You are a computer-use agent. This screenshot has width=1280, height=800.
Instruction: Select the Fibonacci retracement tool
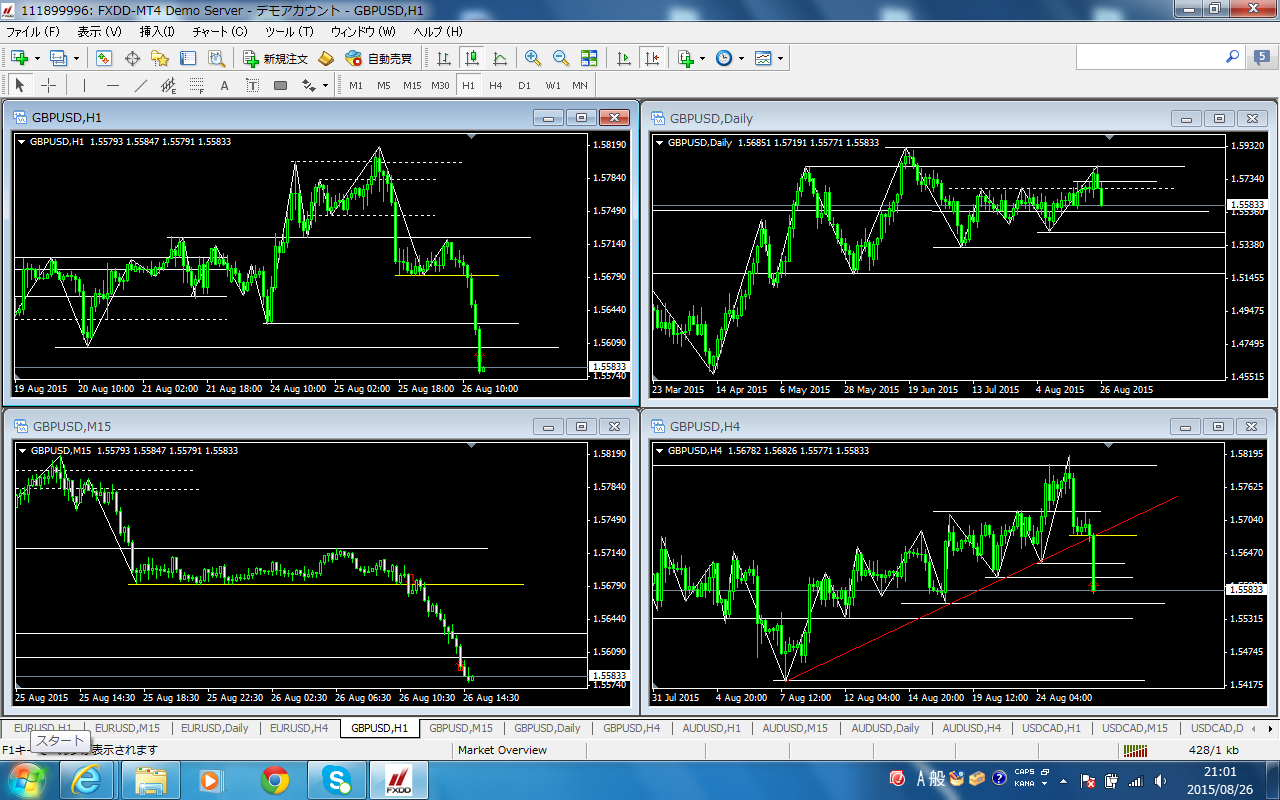[x=197, y=85]
